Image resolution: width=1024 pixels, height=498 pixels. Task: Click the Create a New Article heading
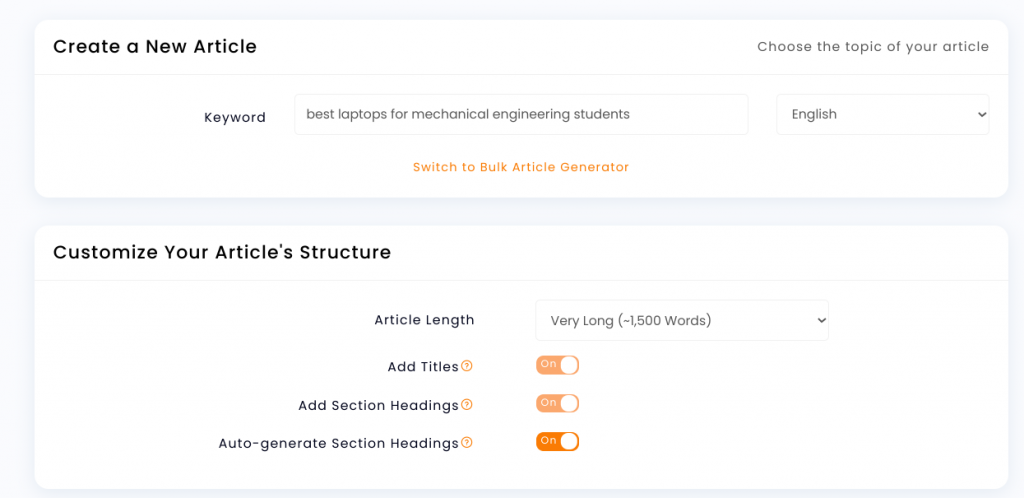point(155,46)
